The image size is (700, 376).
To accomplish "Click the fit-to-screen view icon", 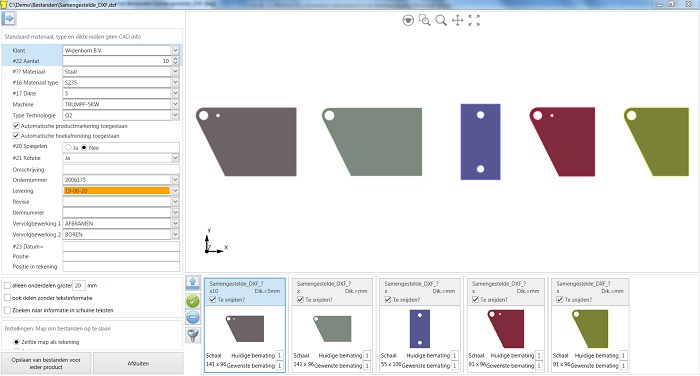I will point(474,20).
